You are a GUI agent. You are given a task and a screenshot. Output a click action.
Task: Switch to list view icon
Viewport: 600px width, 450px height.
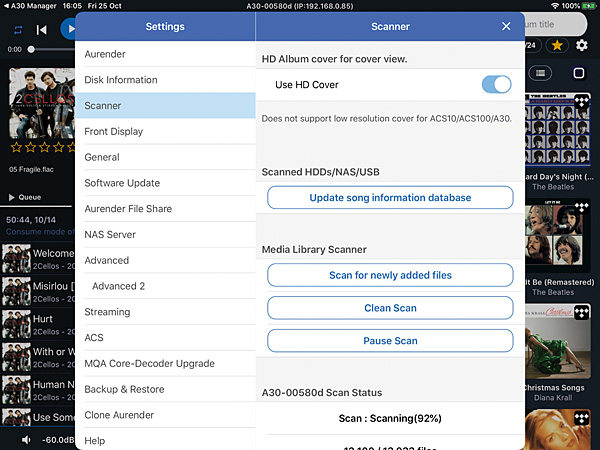click(540, 73)
